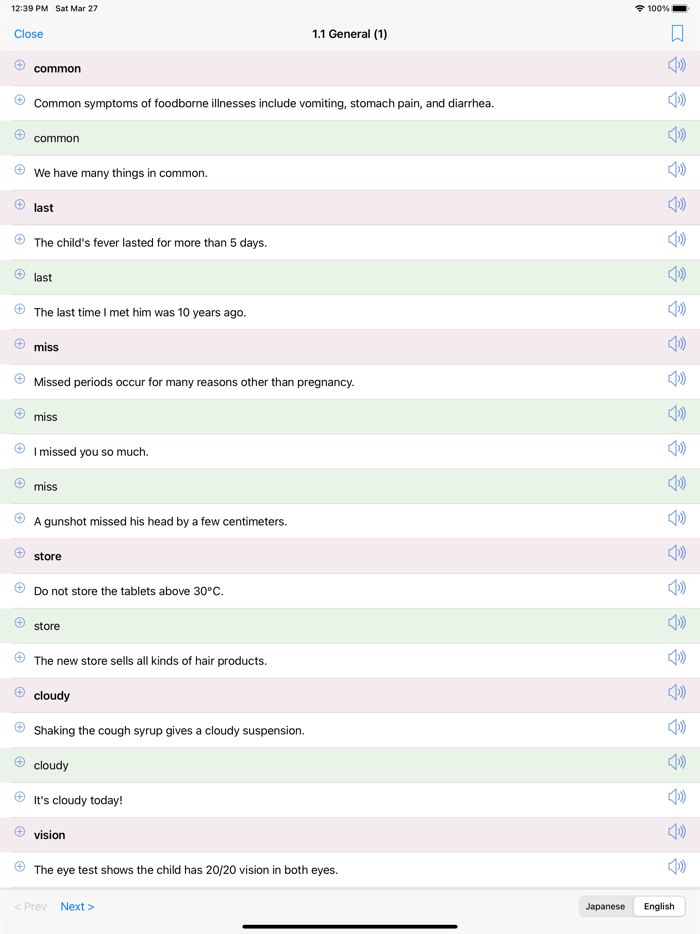Play audio for "It's cloudy today!"
Screen dimensions: 700x934
point(677,798)
